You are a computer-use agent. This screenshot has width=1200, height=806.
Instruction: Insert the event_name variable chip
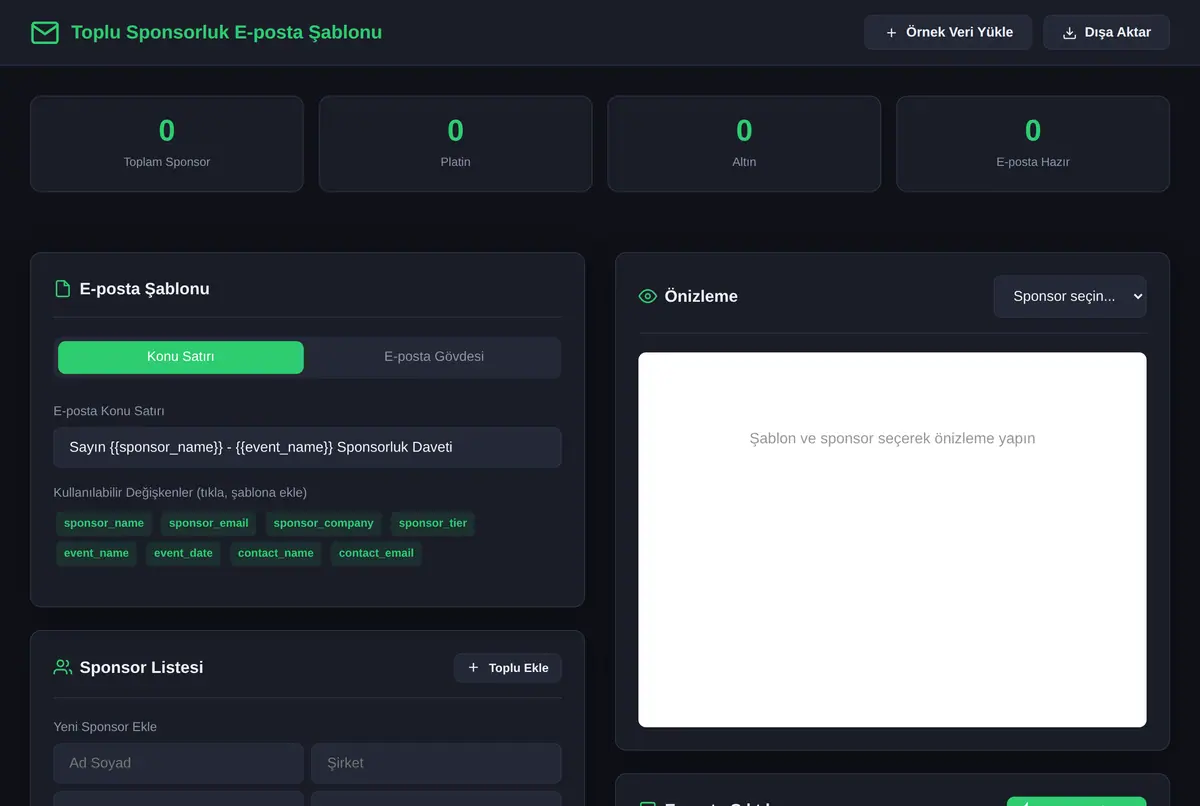pyautogui.click(x=96, y=553)
